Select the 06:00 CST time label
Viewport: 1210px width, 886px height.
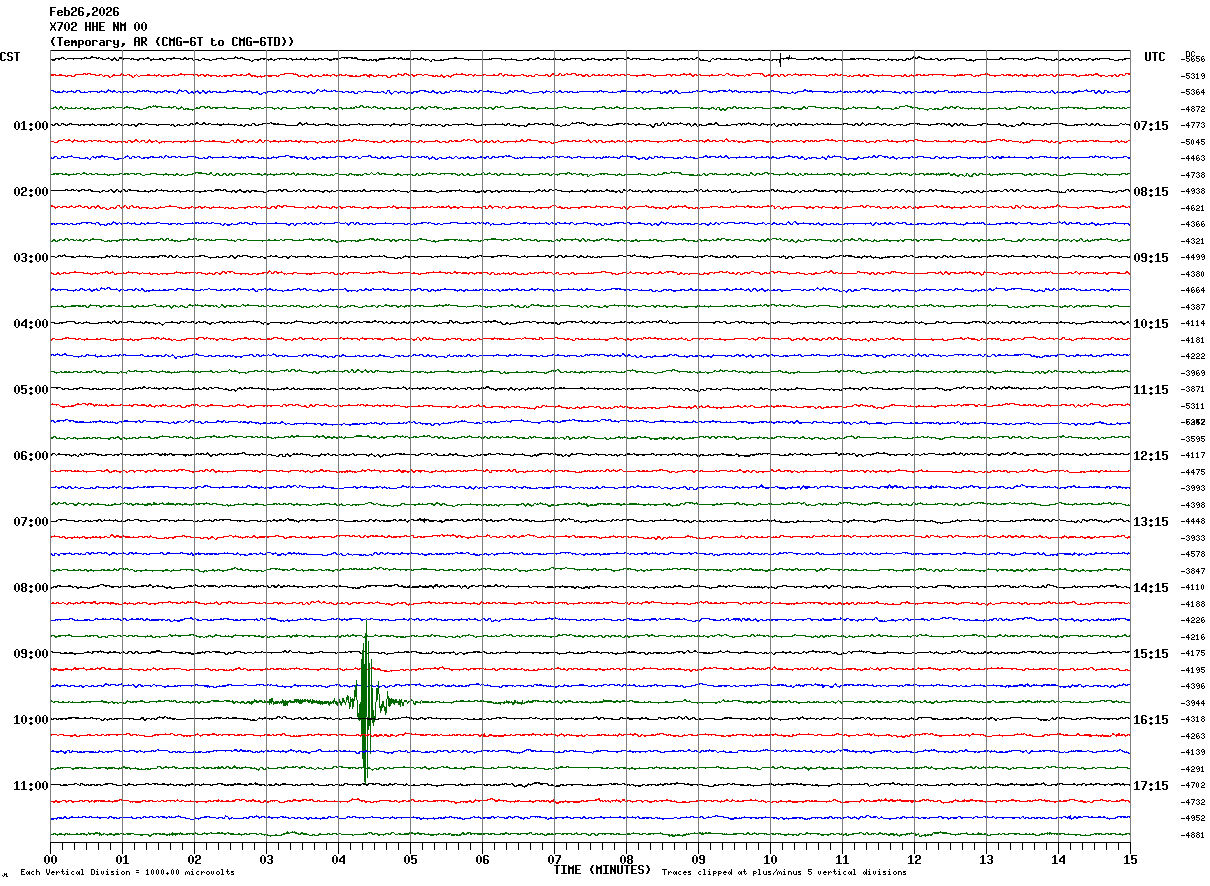click(x=30, y=456)
